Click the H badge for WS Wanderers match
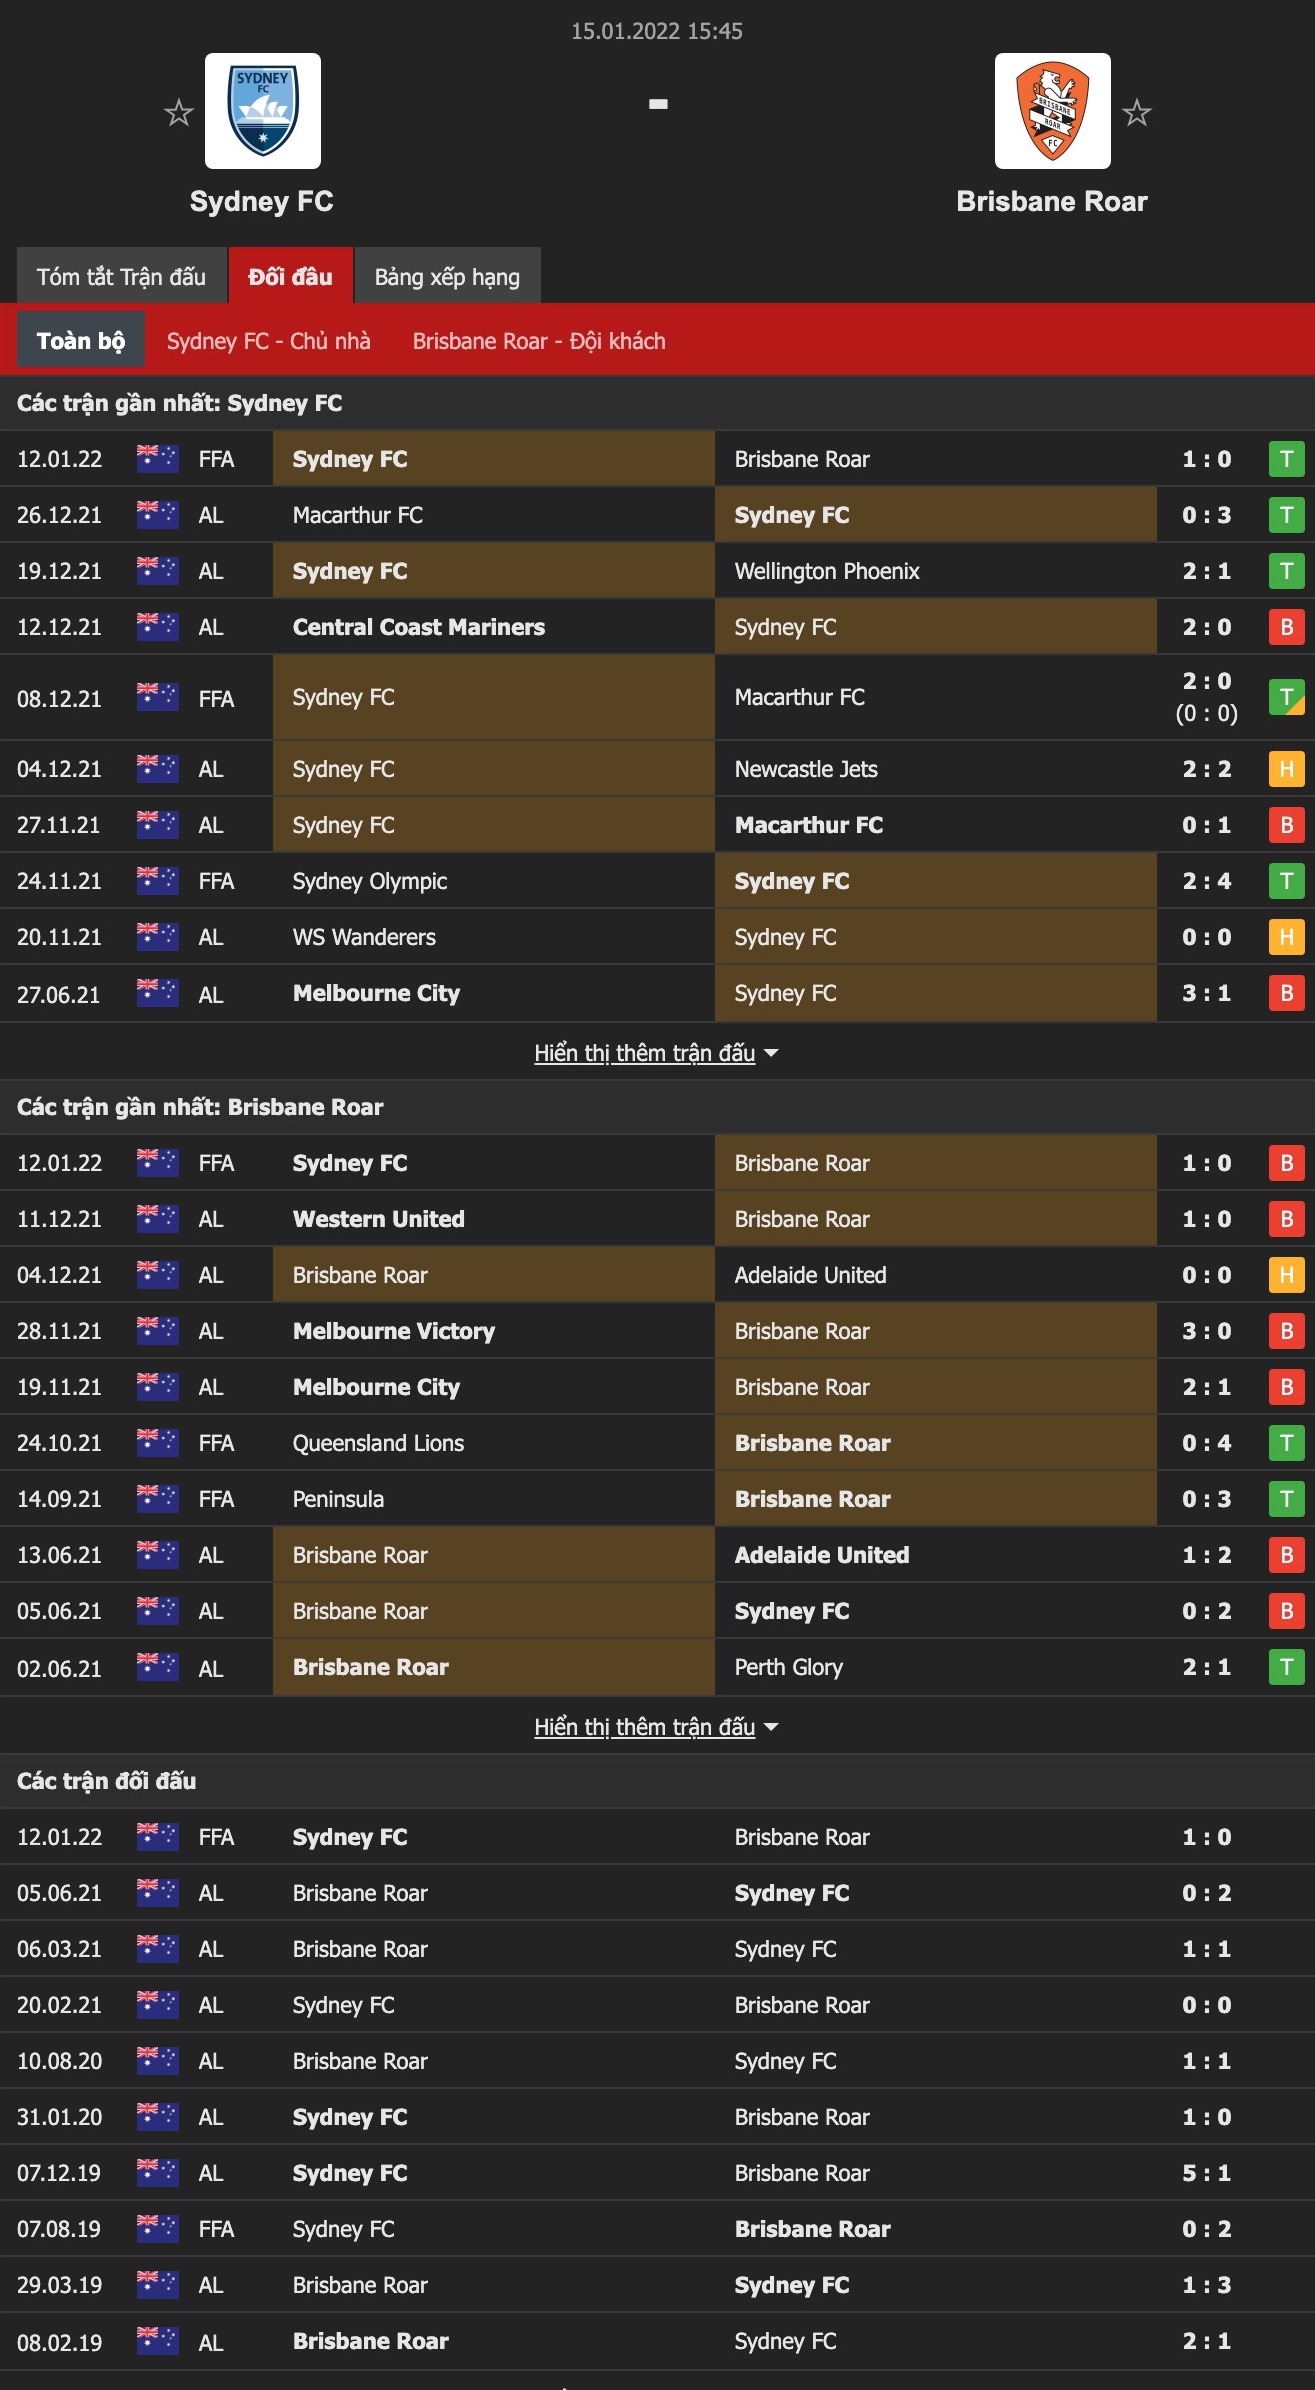1315x2390 pixels. [x=1286, y=937]
